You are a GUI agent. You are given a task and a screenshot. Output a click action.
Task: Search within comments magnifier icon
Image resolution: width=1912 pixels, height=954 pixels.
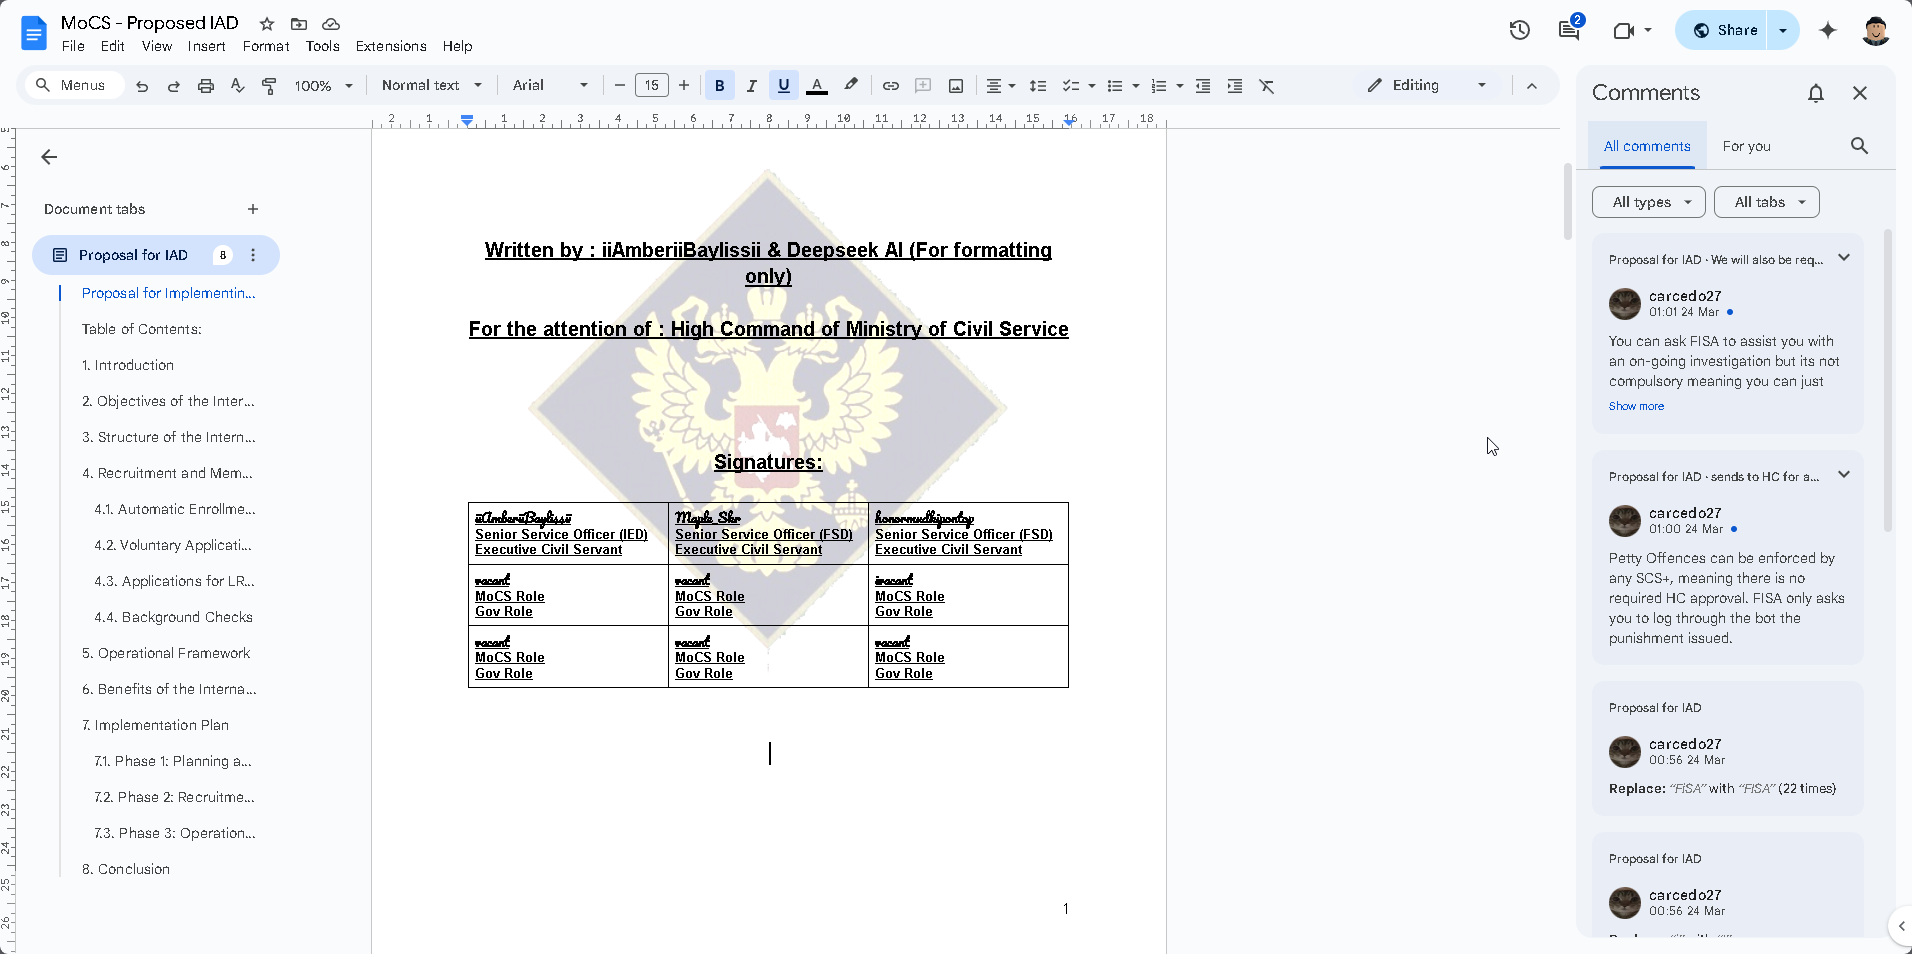pyautogui.click(x=1859, y=146)
